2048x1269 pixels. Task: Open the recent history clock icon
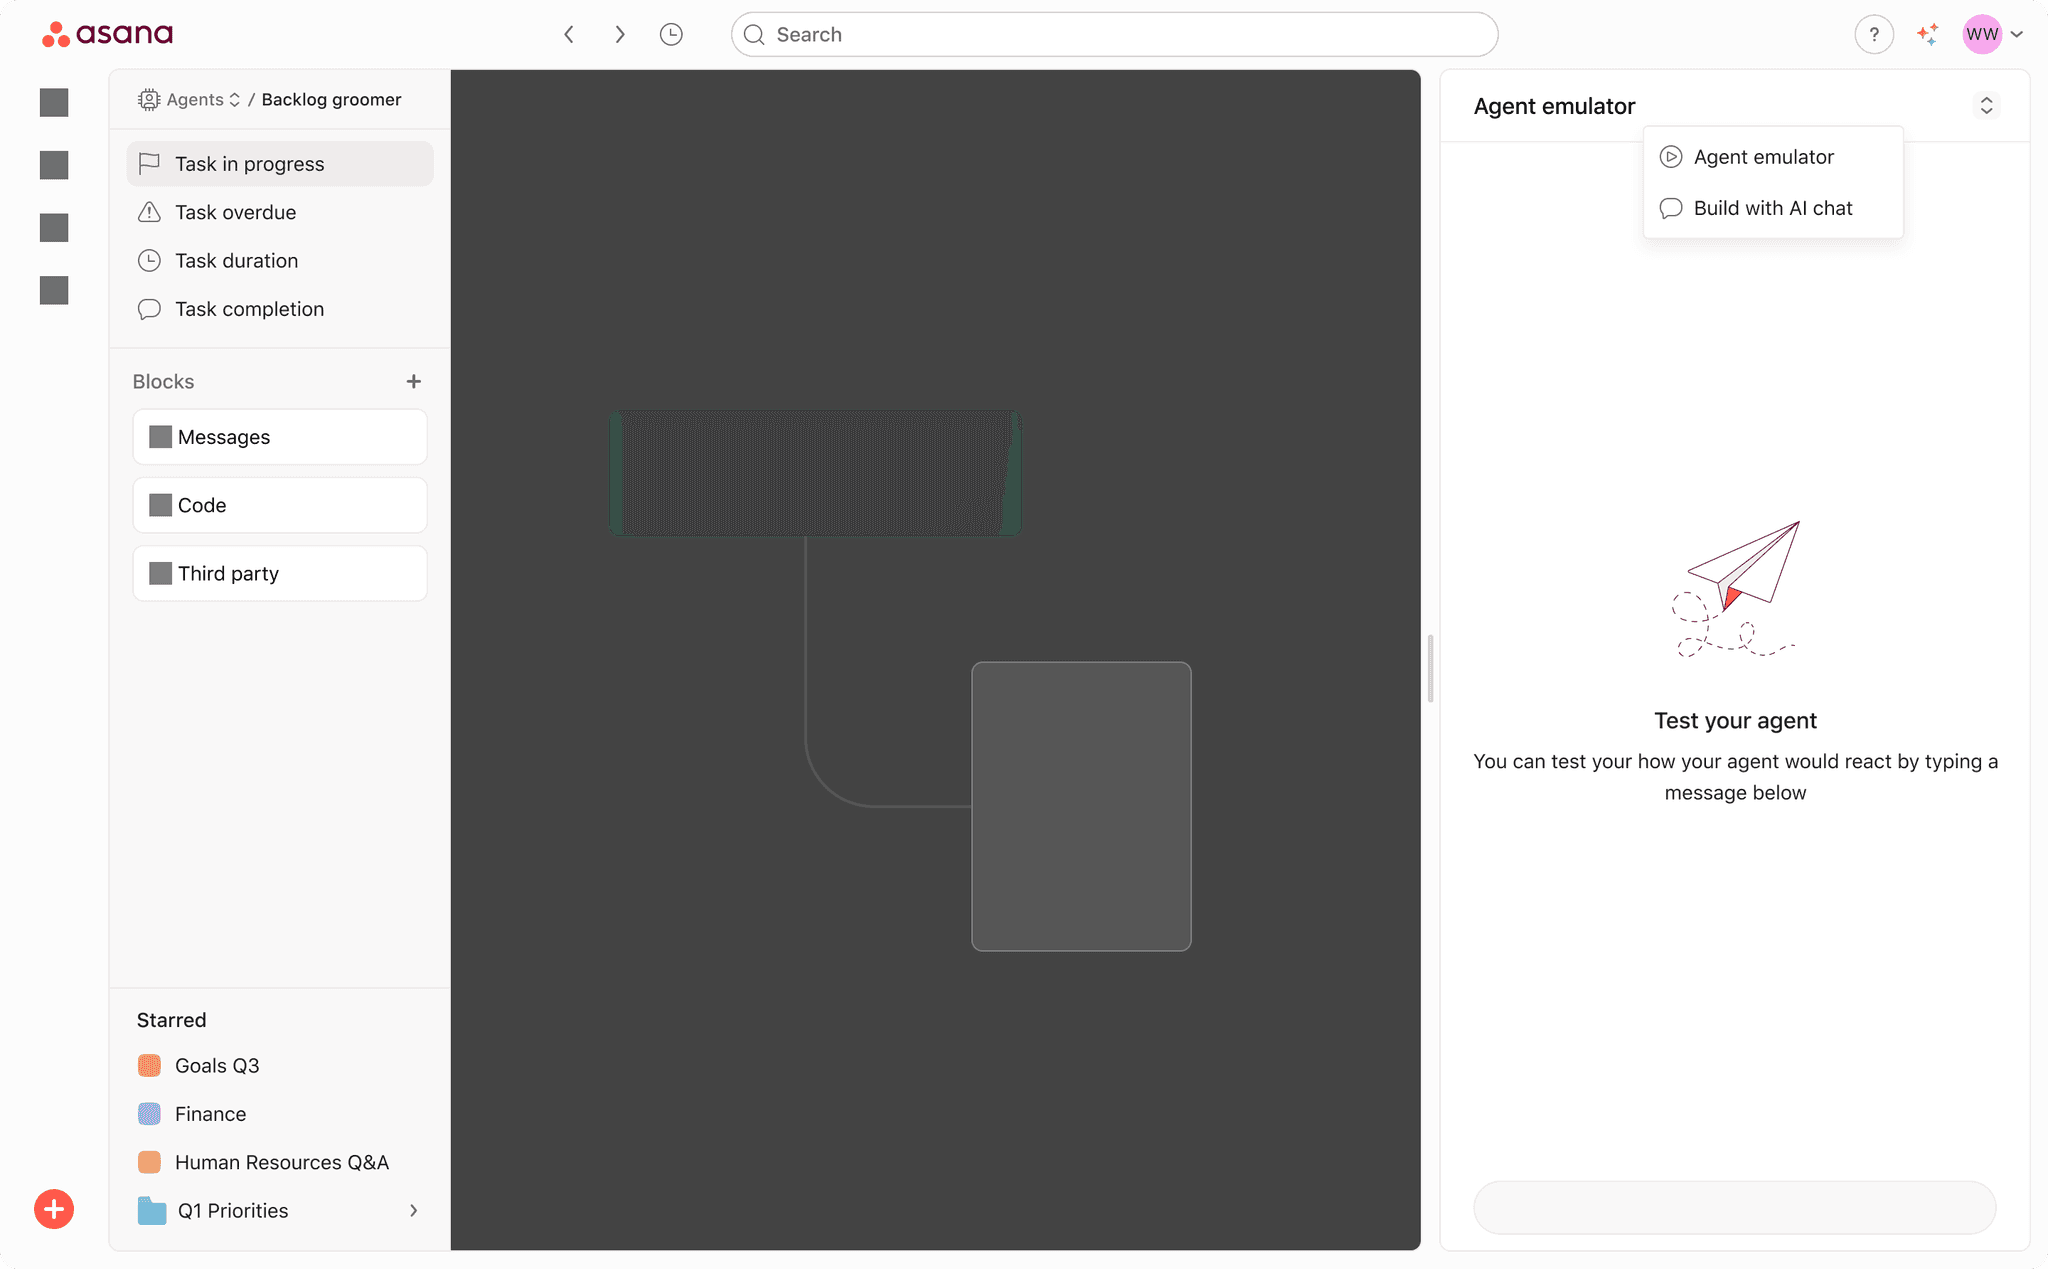[671, 35]
